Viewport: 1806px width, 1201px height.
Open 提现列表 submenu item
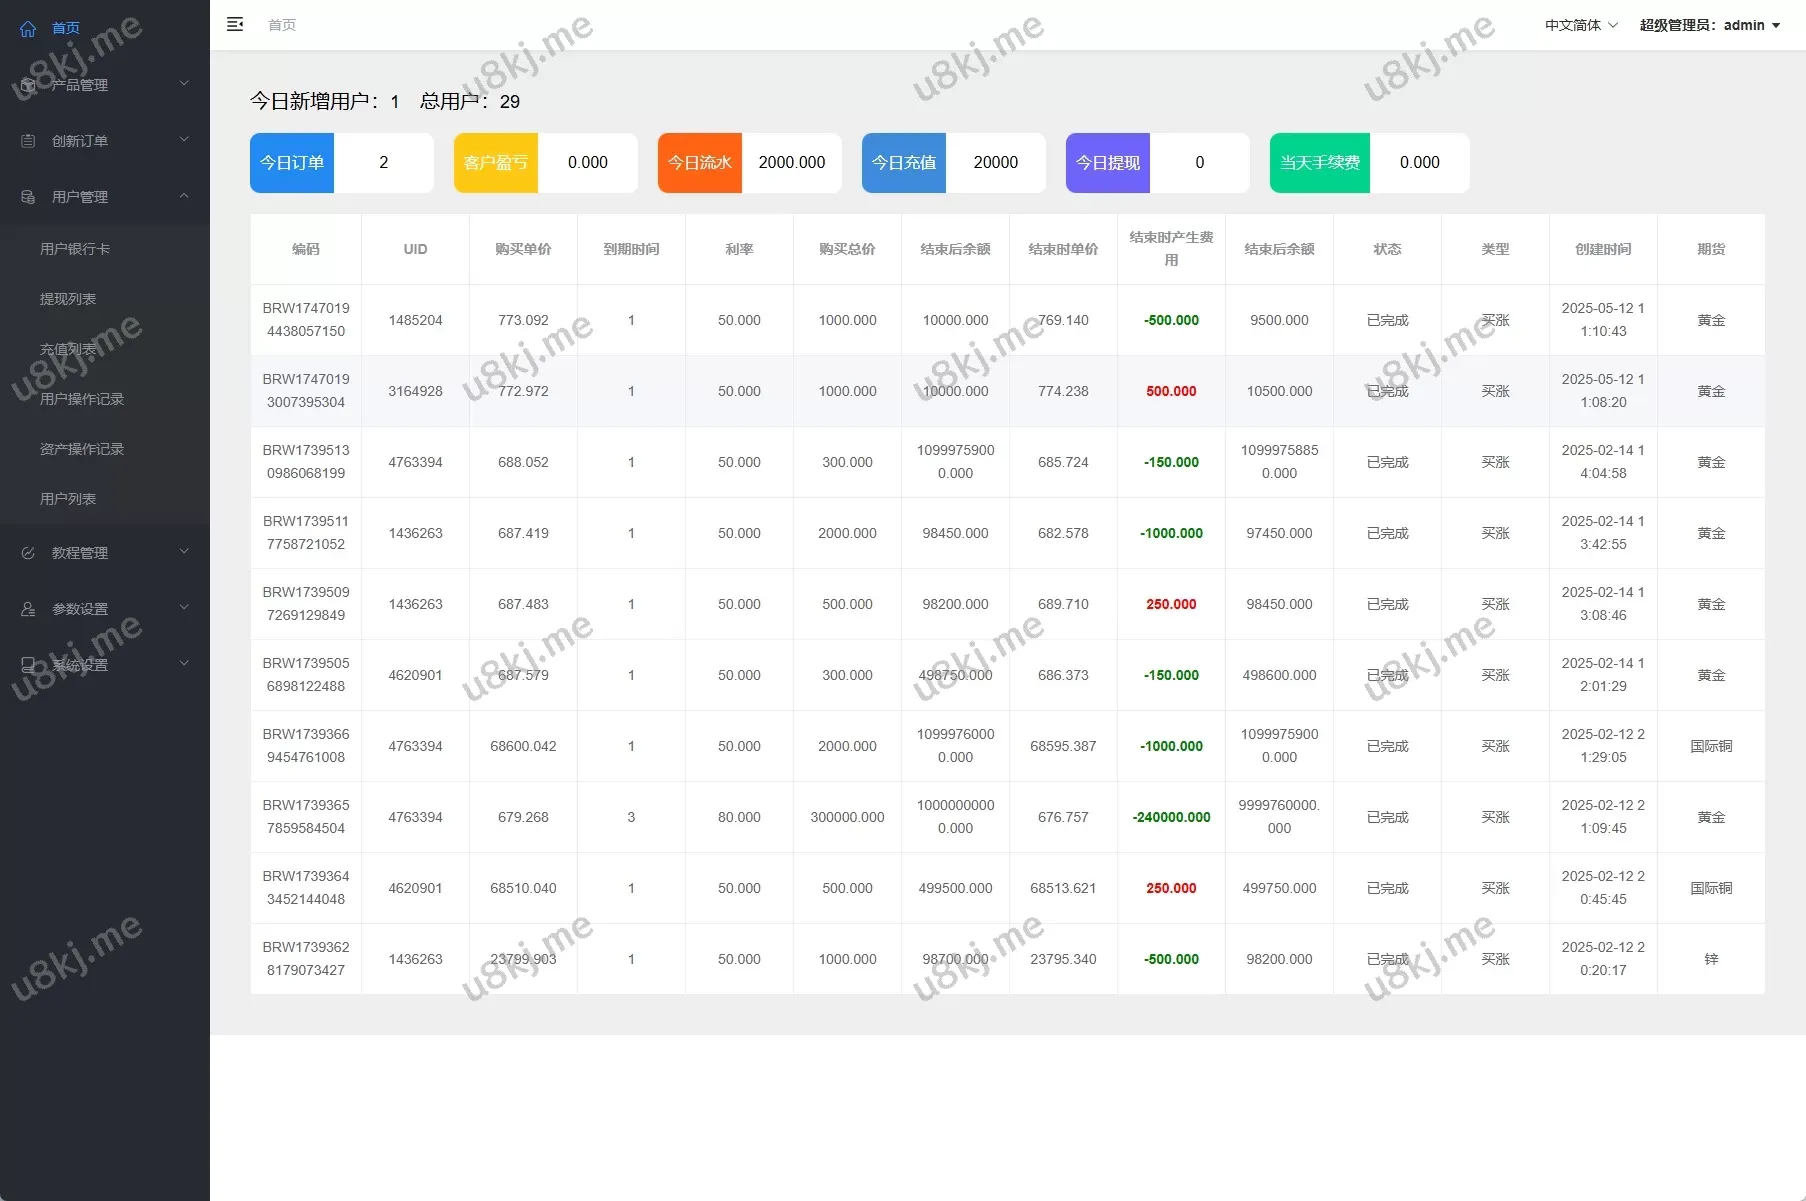coord(68,299)
